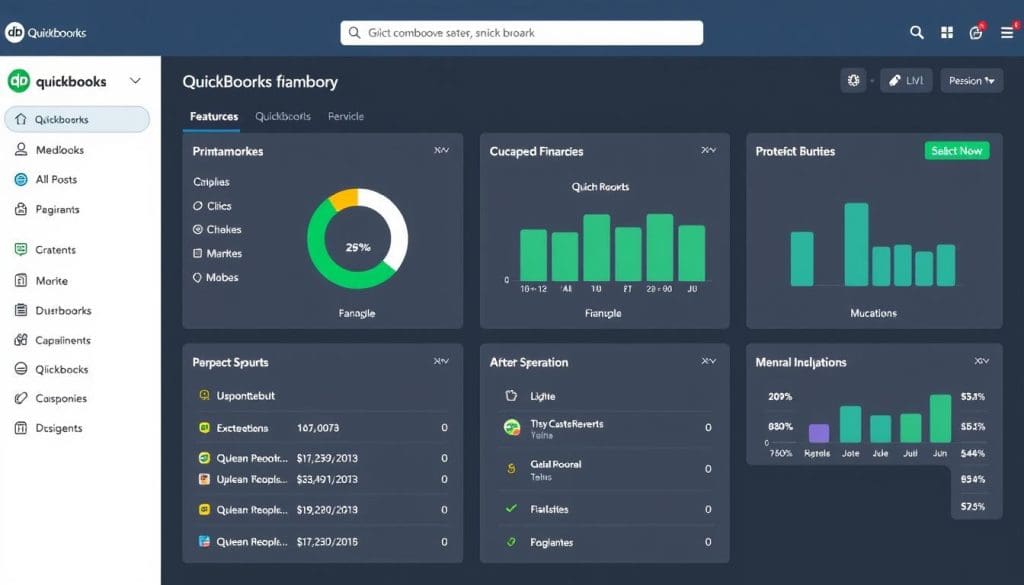
Task: Click the search magnifier icon in top bar
Action: [x=916, y=33]
